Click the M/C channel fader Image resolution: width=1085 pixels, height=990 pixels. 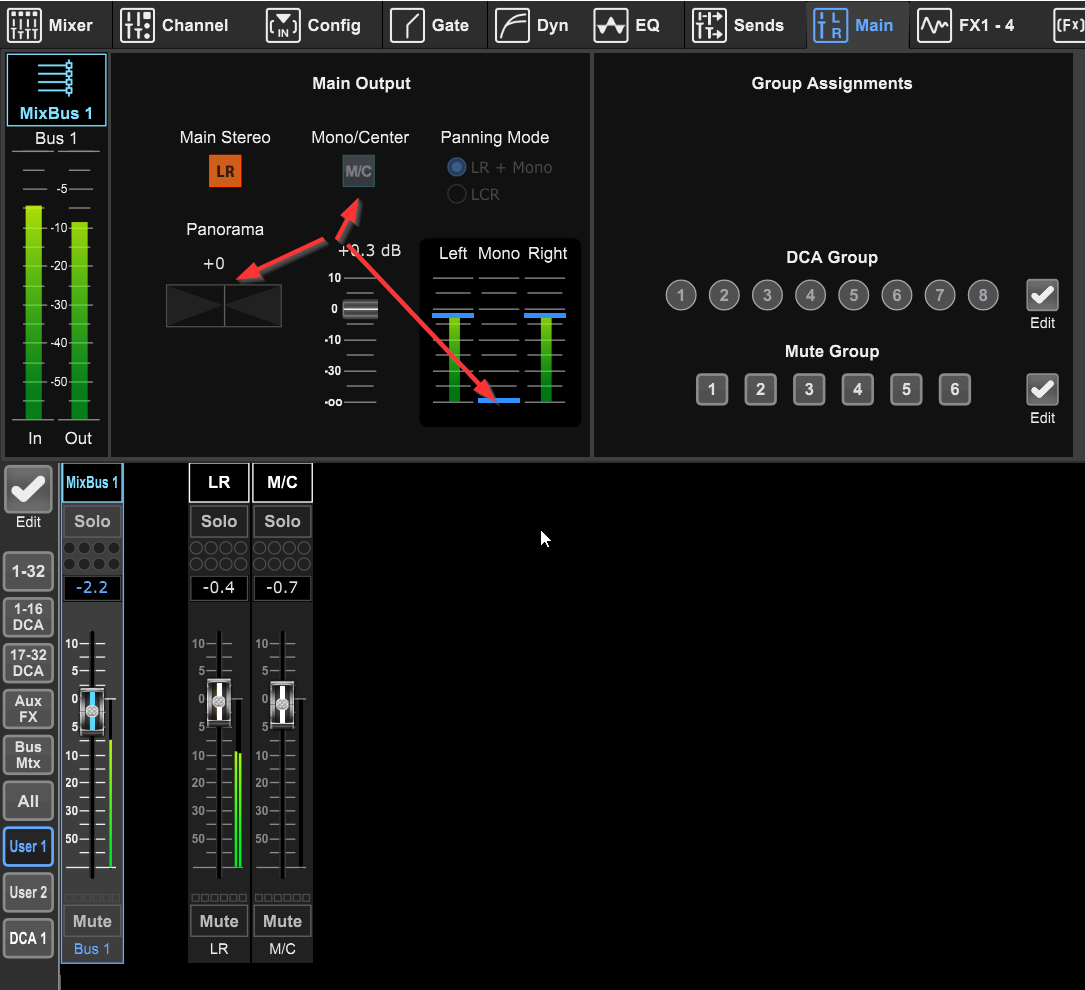[x=282, y=704]
